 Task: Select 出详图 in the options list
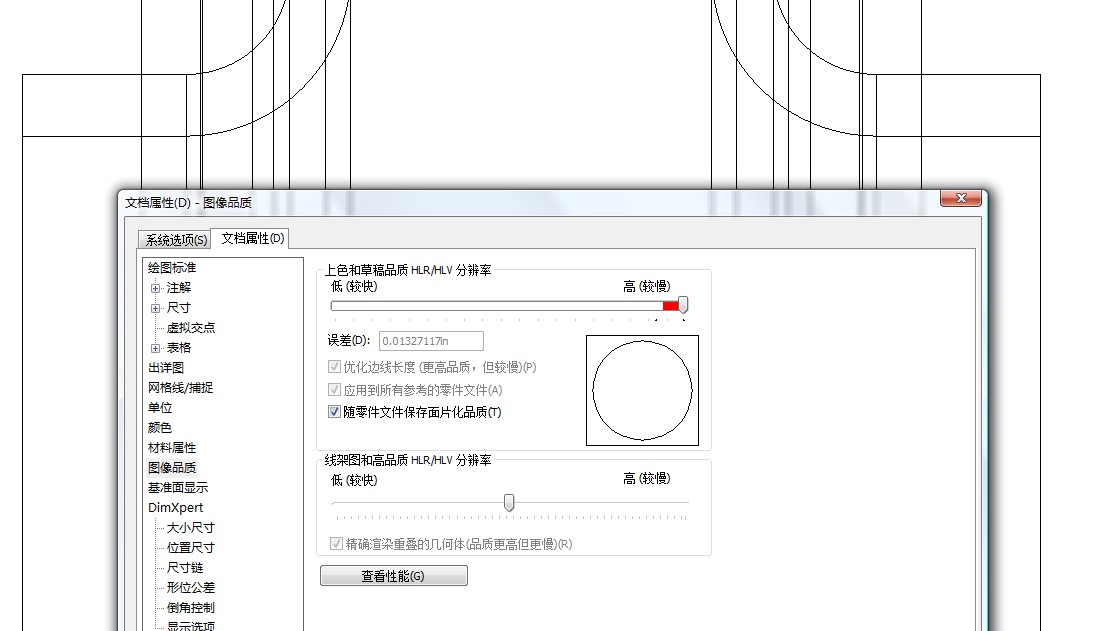click(166, 368)
